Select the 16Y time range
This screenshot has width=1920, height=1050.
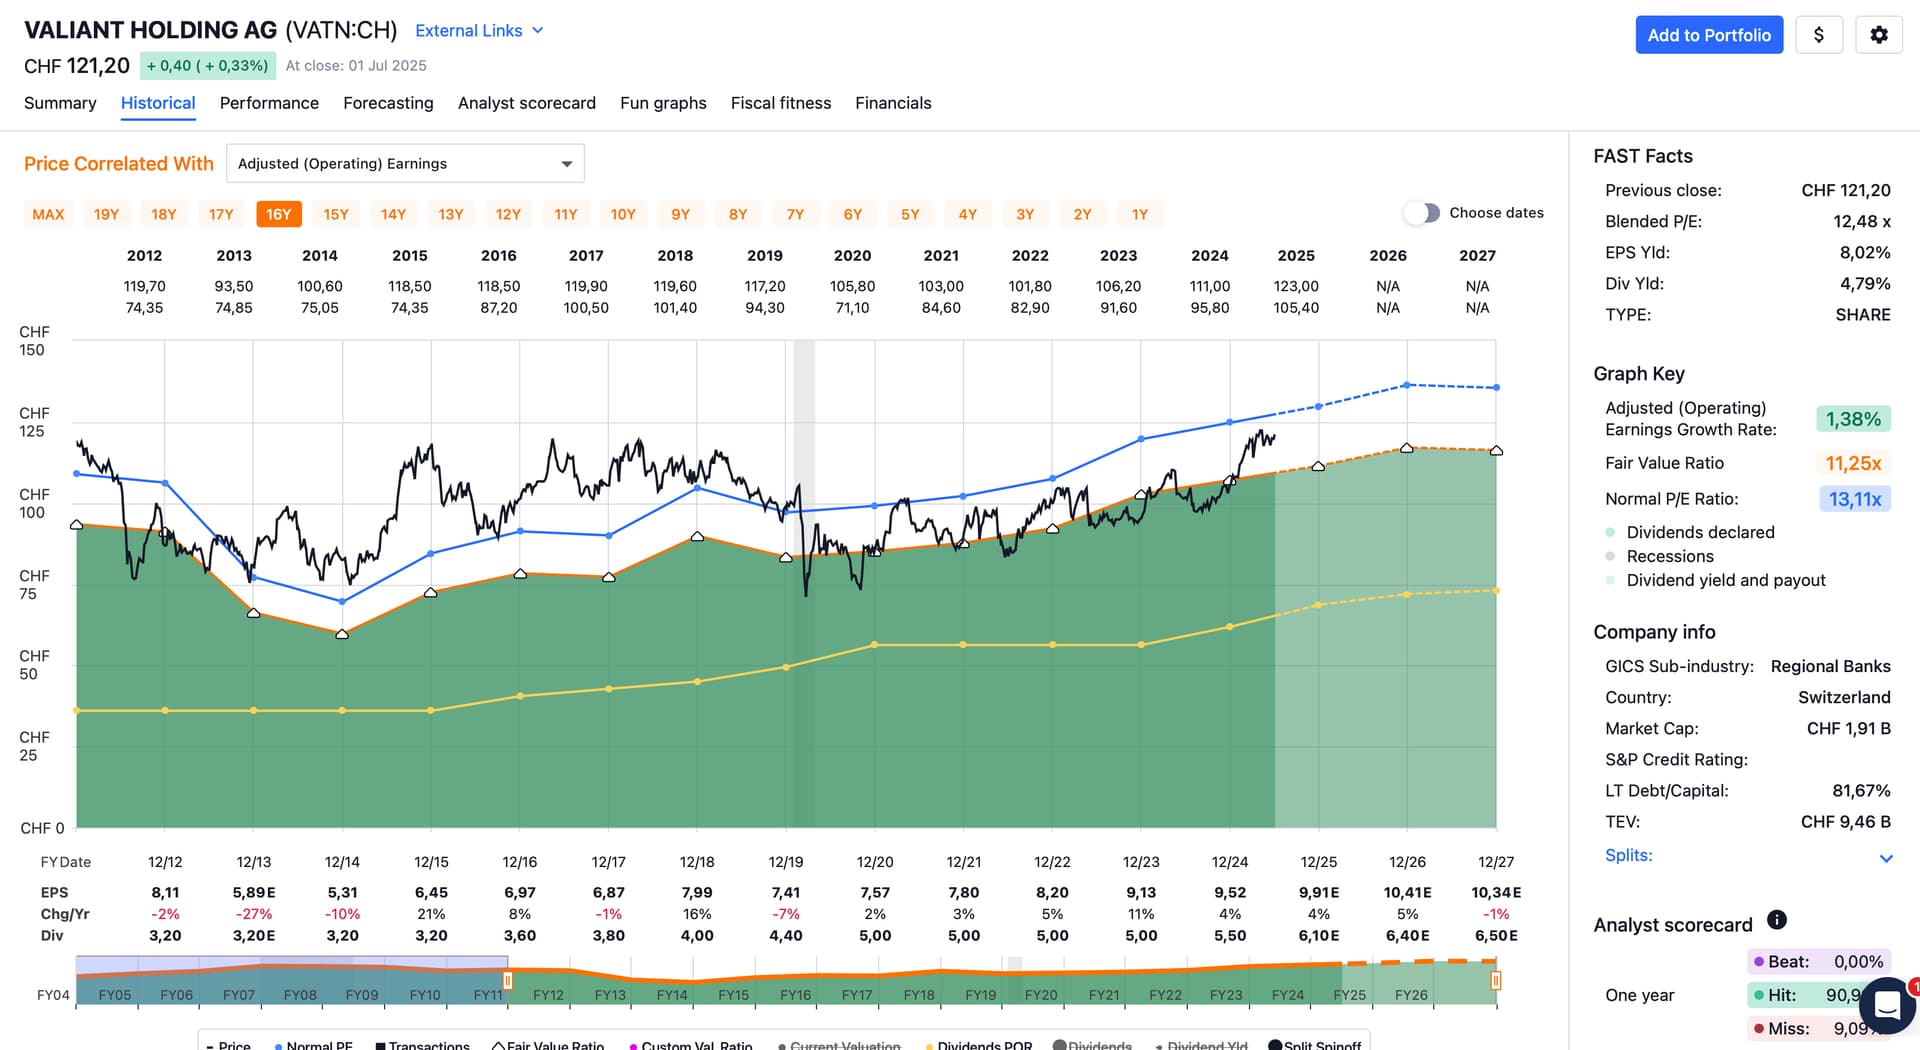[278, 214]
